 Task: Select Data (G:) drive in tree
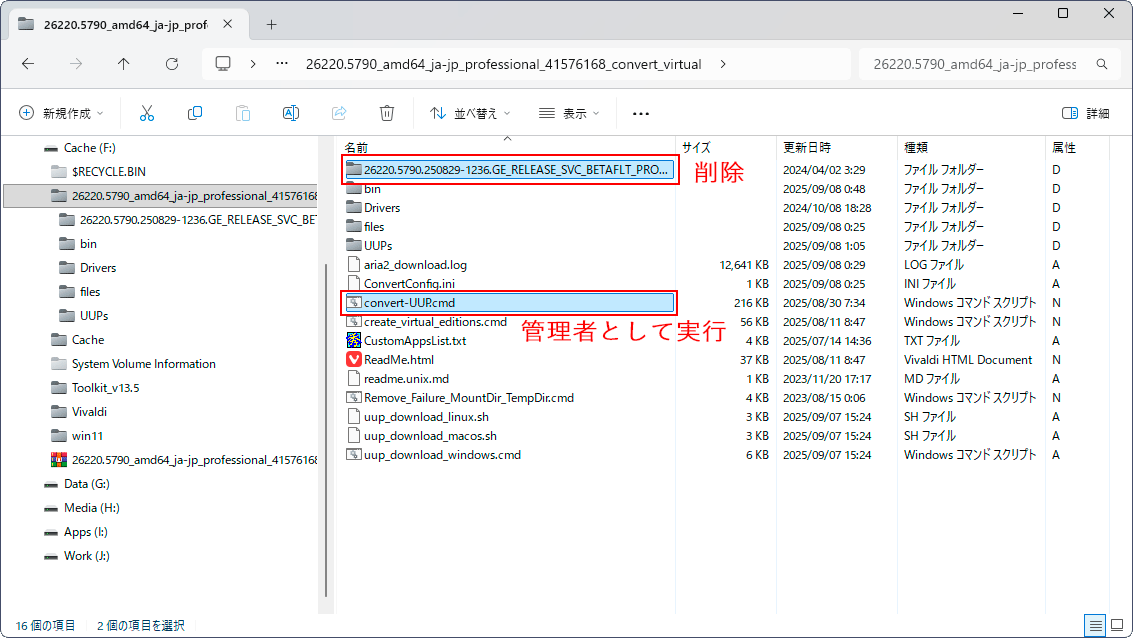(x=87, y=484)
